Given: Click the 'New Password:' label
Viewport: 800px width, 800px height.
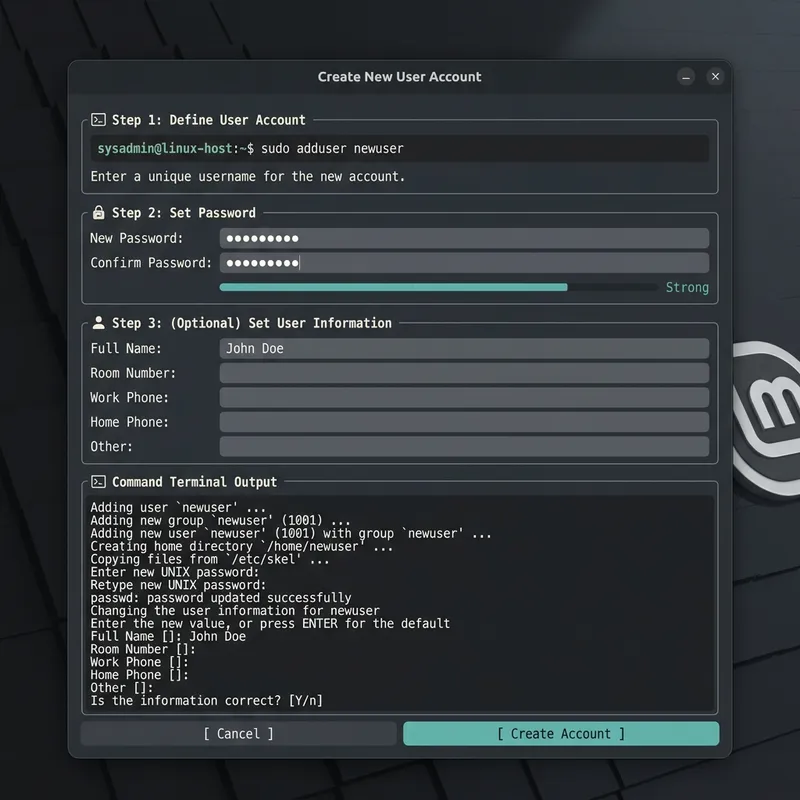Looking at the screenshot, I should (136, 238).
